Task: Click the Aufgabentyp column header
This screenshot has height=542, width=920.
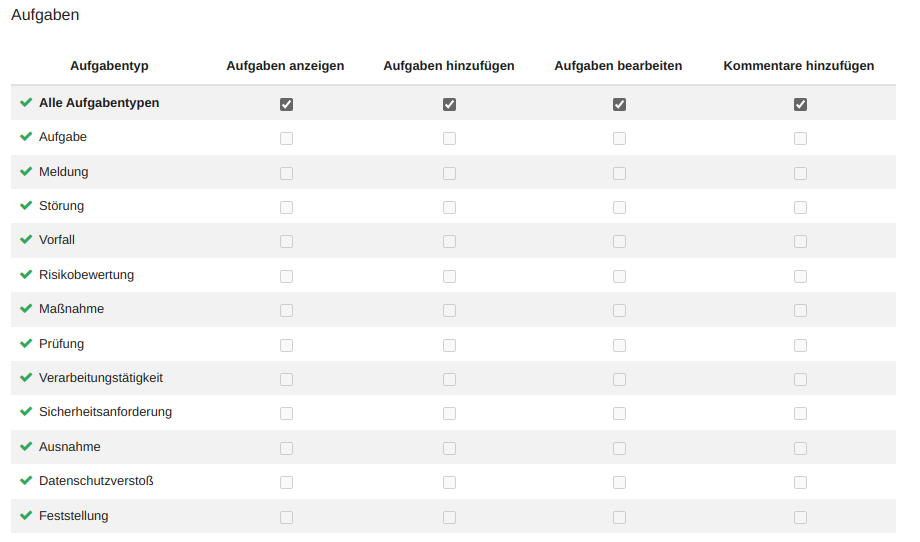Action: 109,66
